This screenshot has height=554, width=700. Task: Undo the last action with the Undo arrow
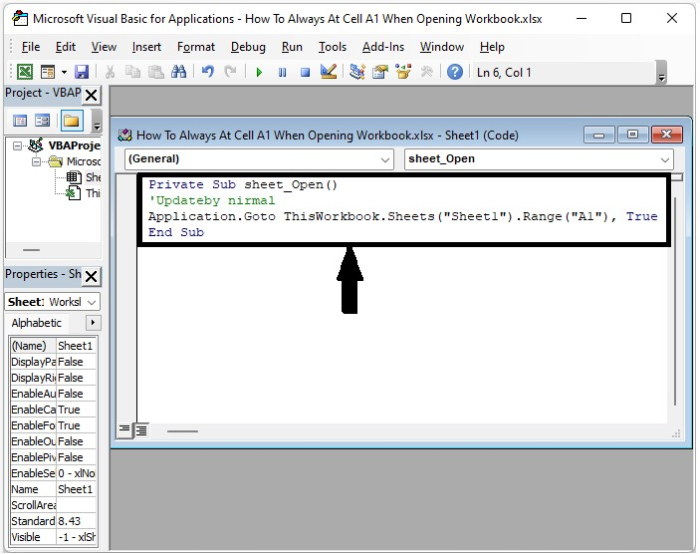pyautogui.click(x=208, y=72)
